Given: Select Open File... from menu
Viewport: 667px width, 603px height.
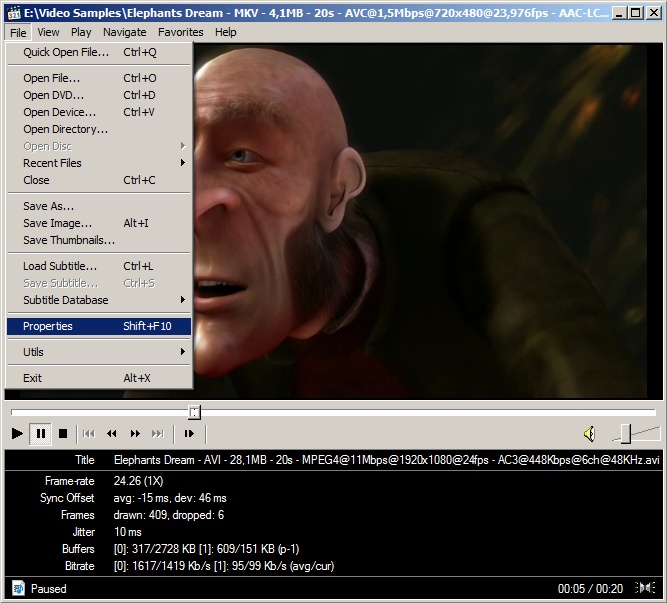Looking at the screenshot, I should tap(99, 78).
